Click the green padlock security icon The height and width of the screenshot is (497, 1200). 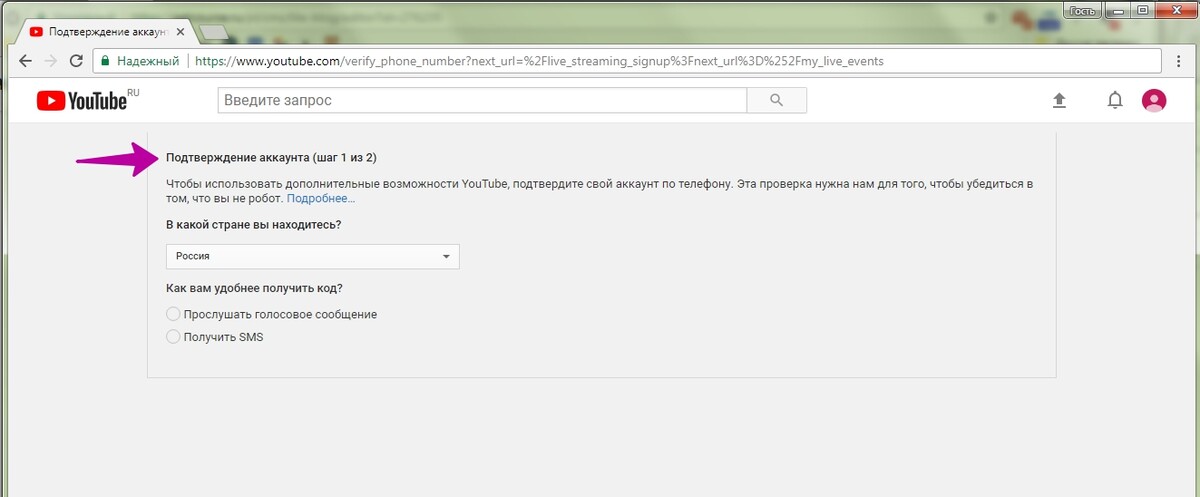coord(104,61)
